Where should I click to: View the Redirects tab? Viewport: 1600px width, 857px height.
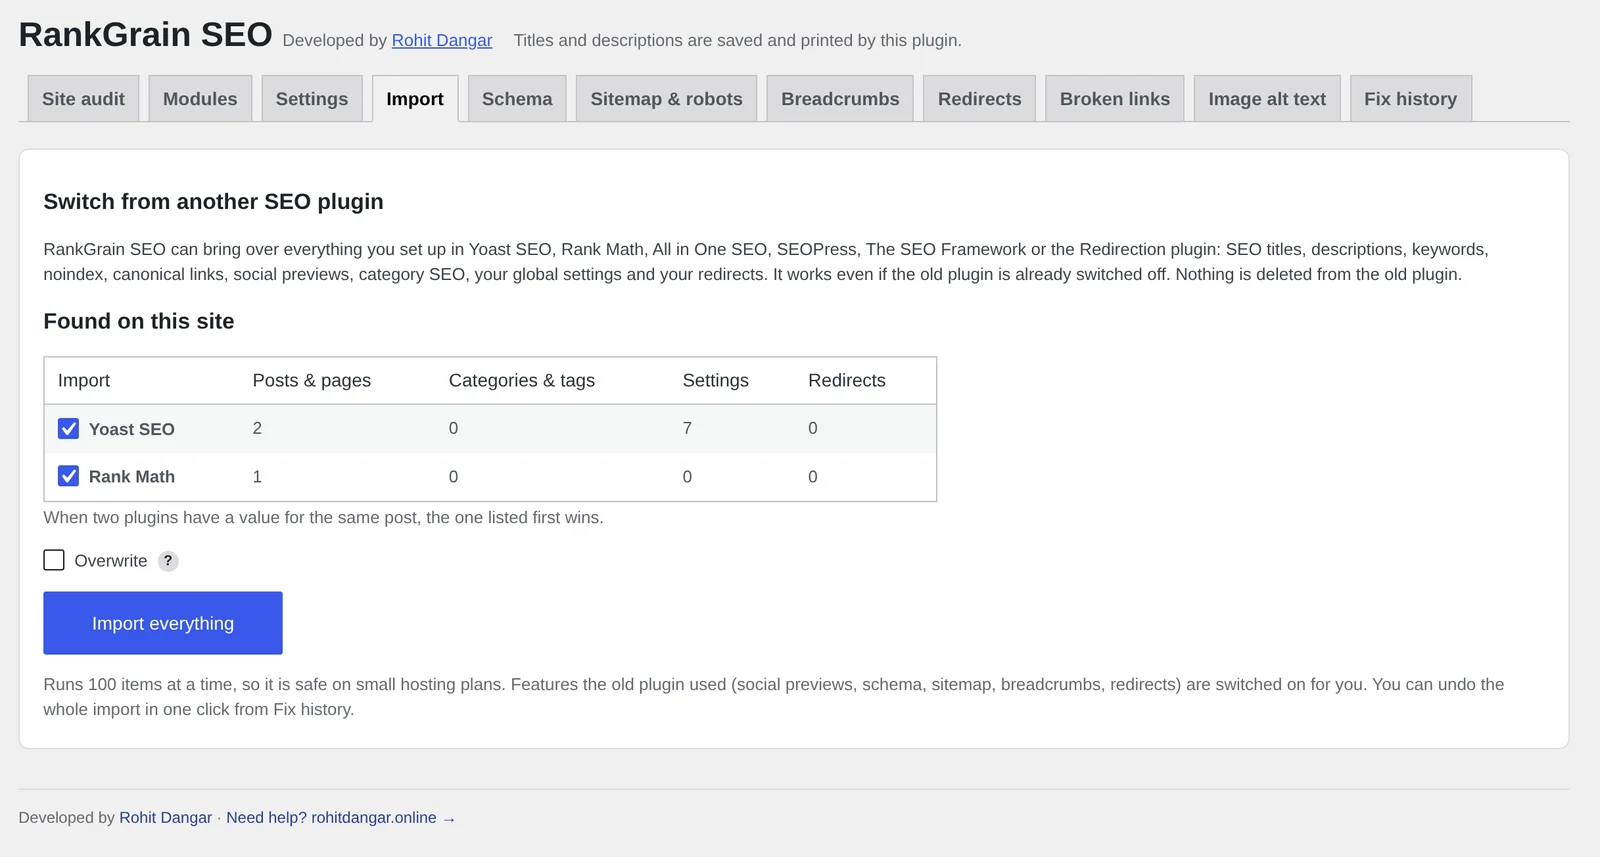[979, 99]
